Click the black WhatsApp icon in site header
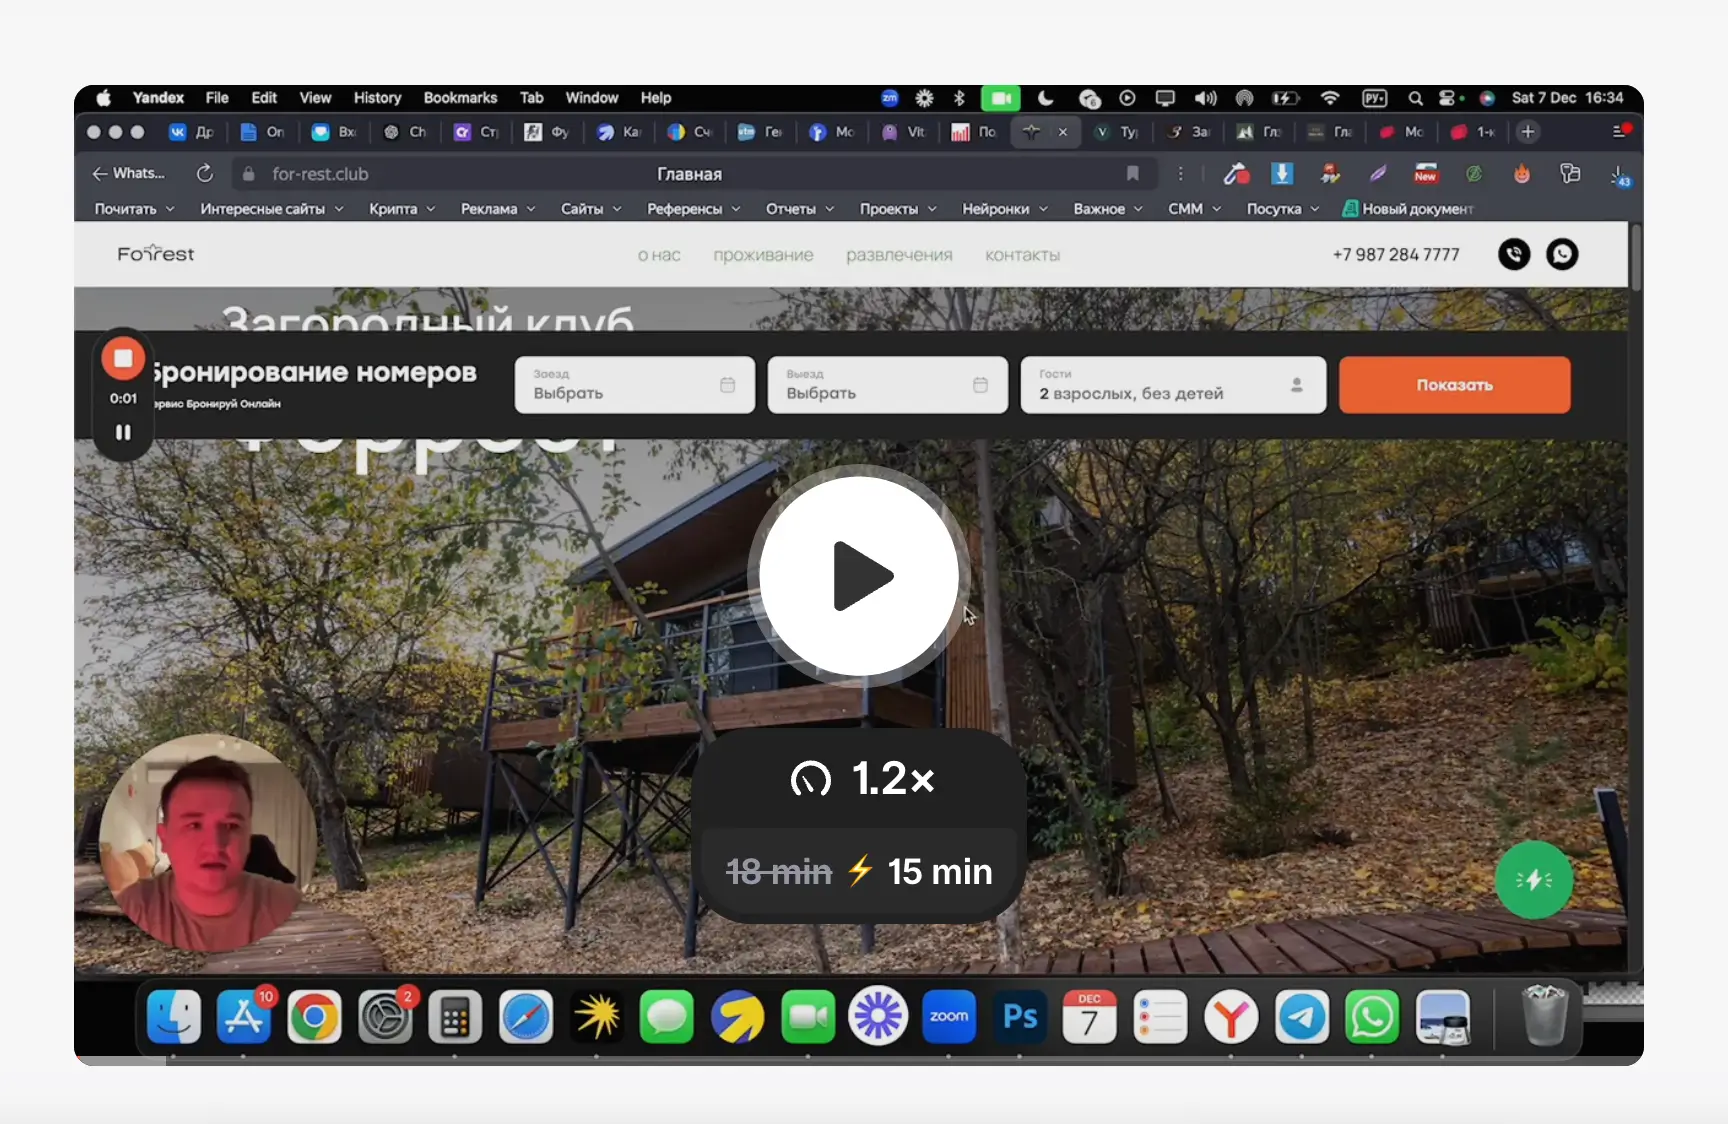This screenshot has width=1728, height=1124. 1562,255
